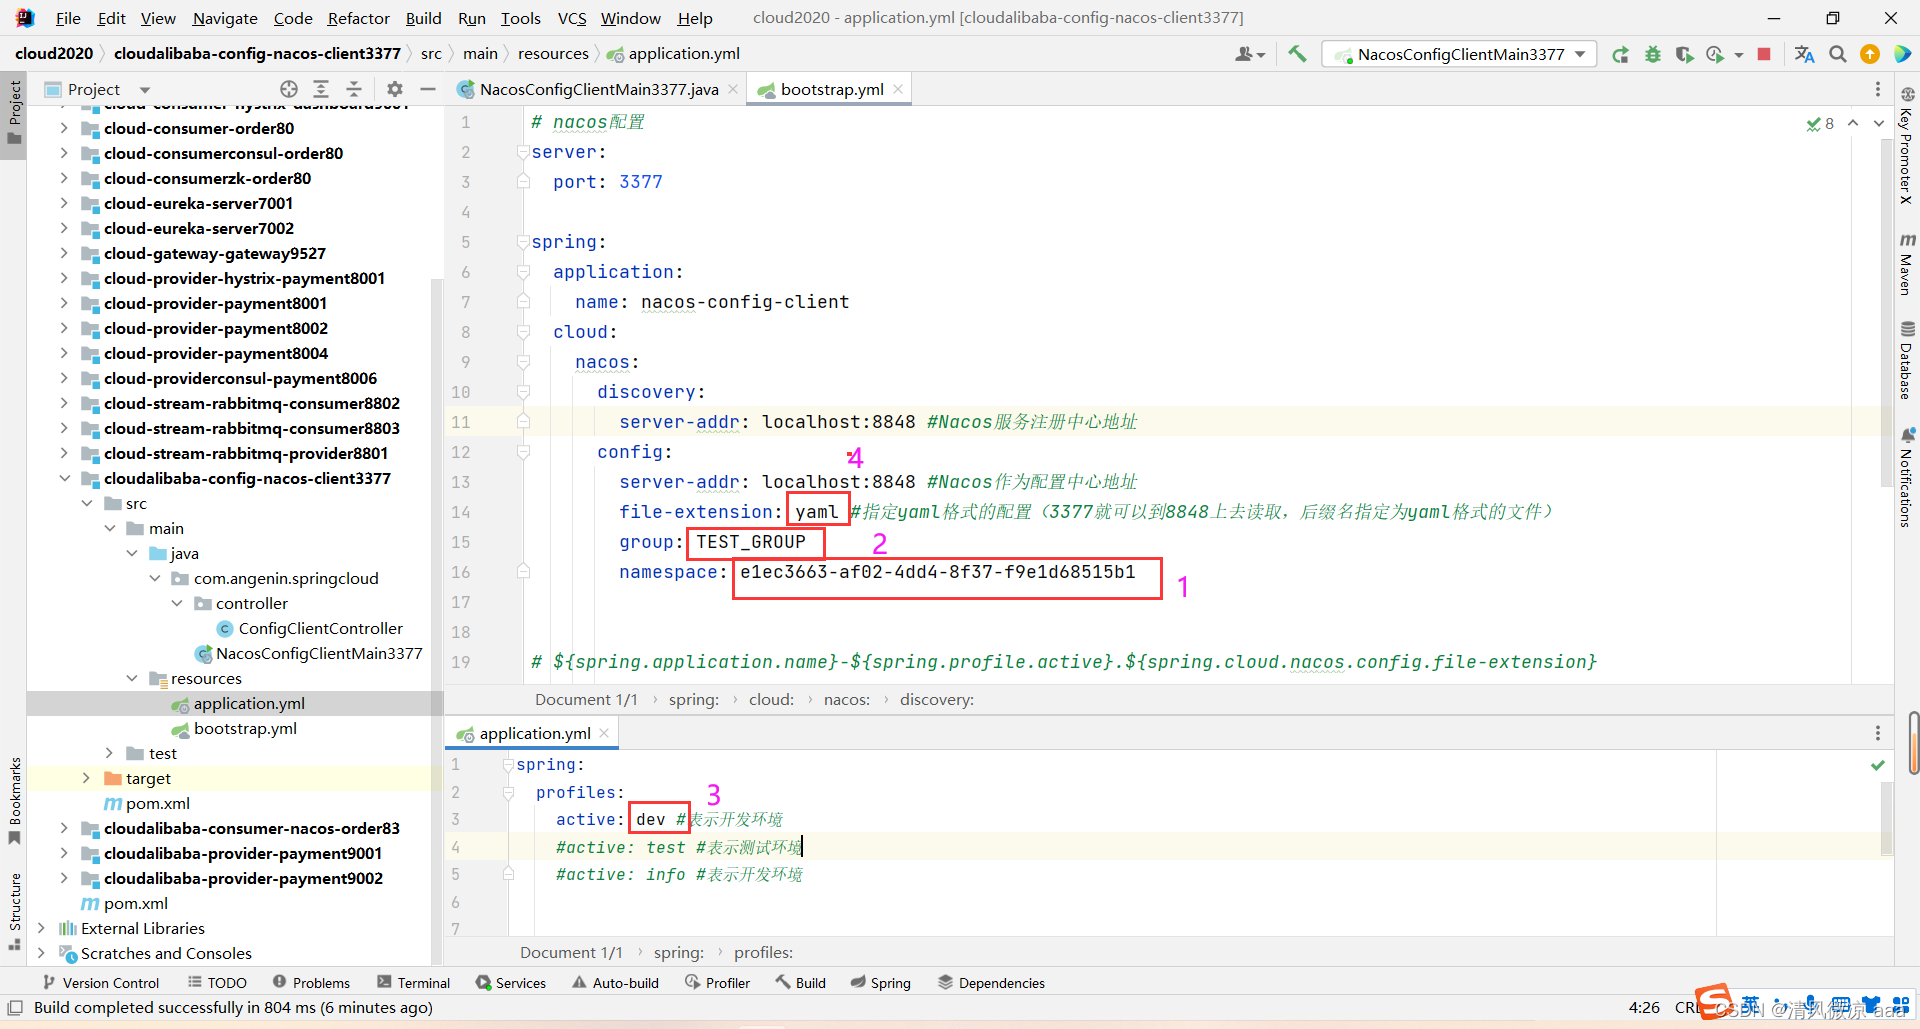Go to next highlighted problem arrow

[x=1879, y=123]
